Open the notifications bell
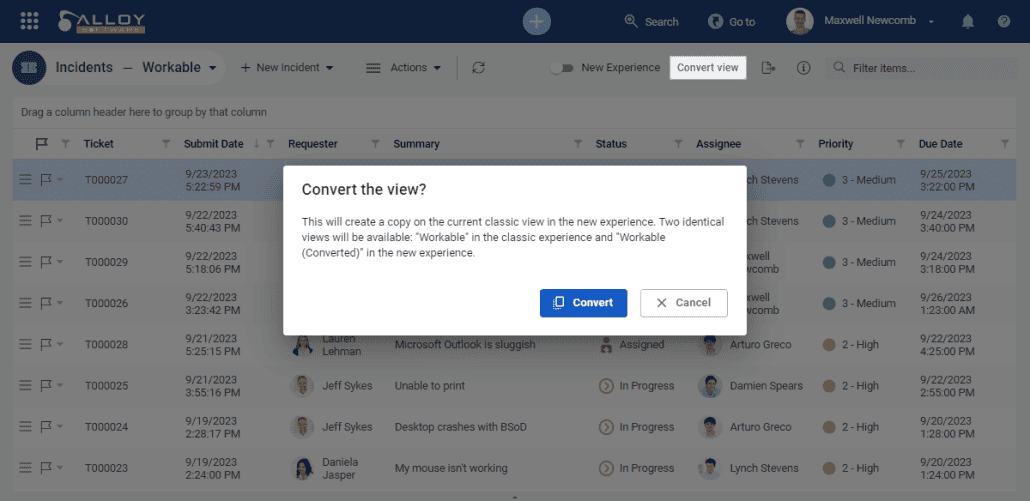 point(968,21)
